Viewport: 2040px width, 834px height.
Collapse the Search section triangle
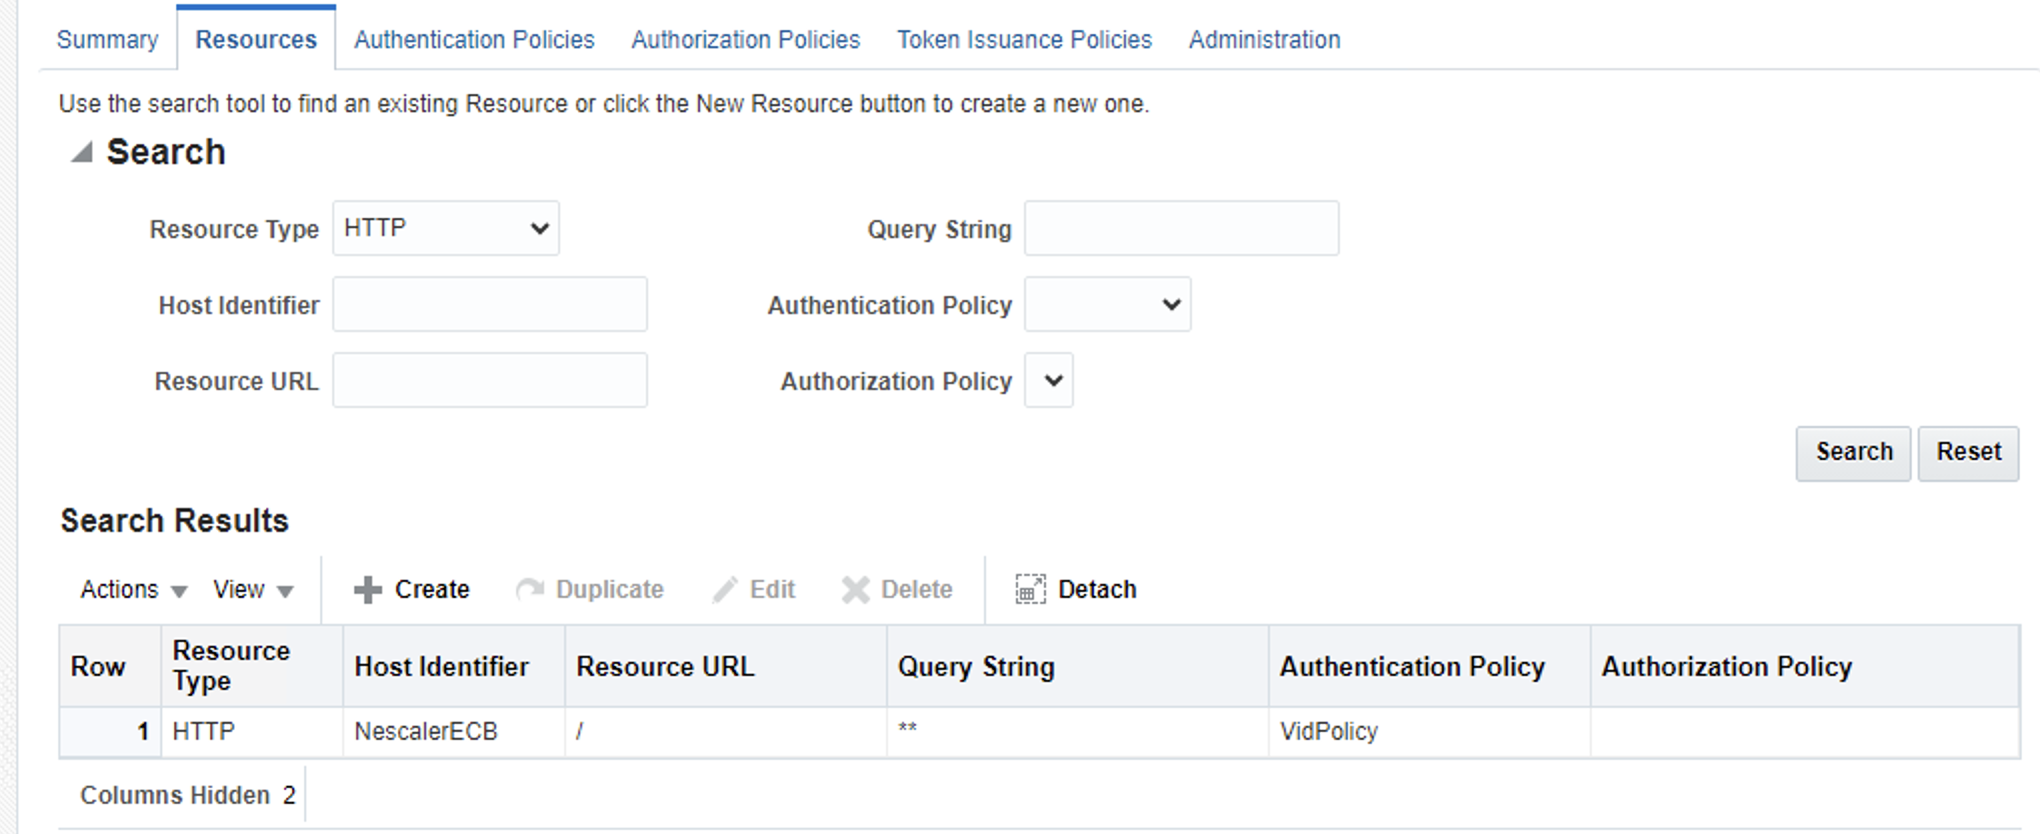(82, 152)
